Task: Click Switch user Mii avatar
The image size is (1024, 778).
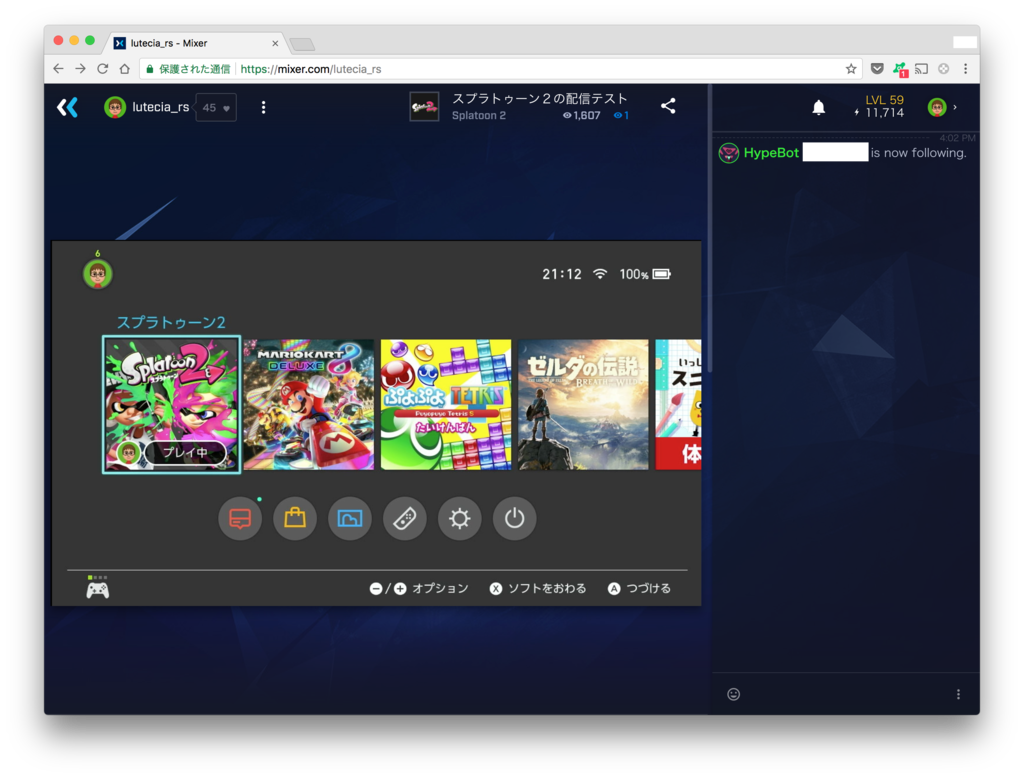Action: (x=98, y=274)
